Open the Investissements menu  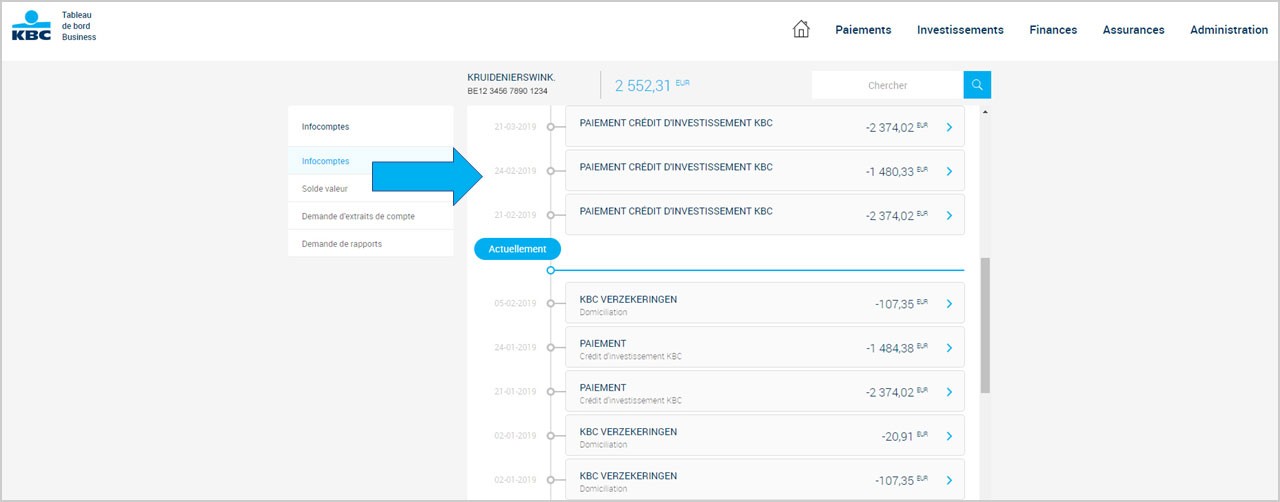pyautogui.click(x=960, y=30)
